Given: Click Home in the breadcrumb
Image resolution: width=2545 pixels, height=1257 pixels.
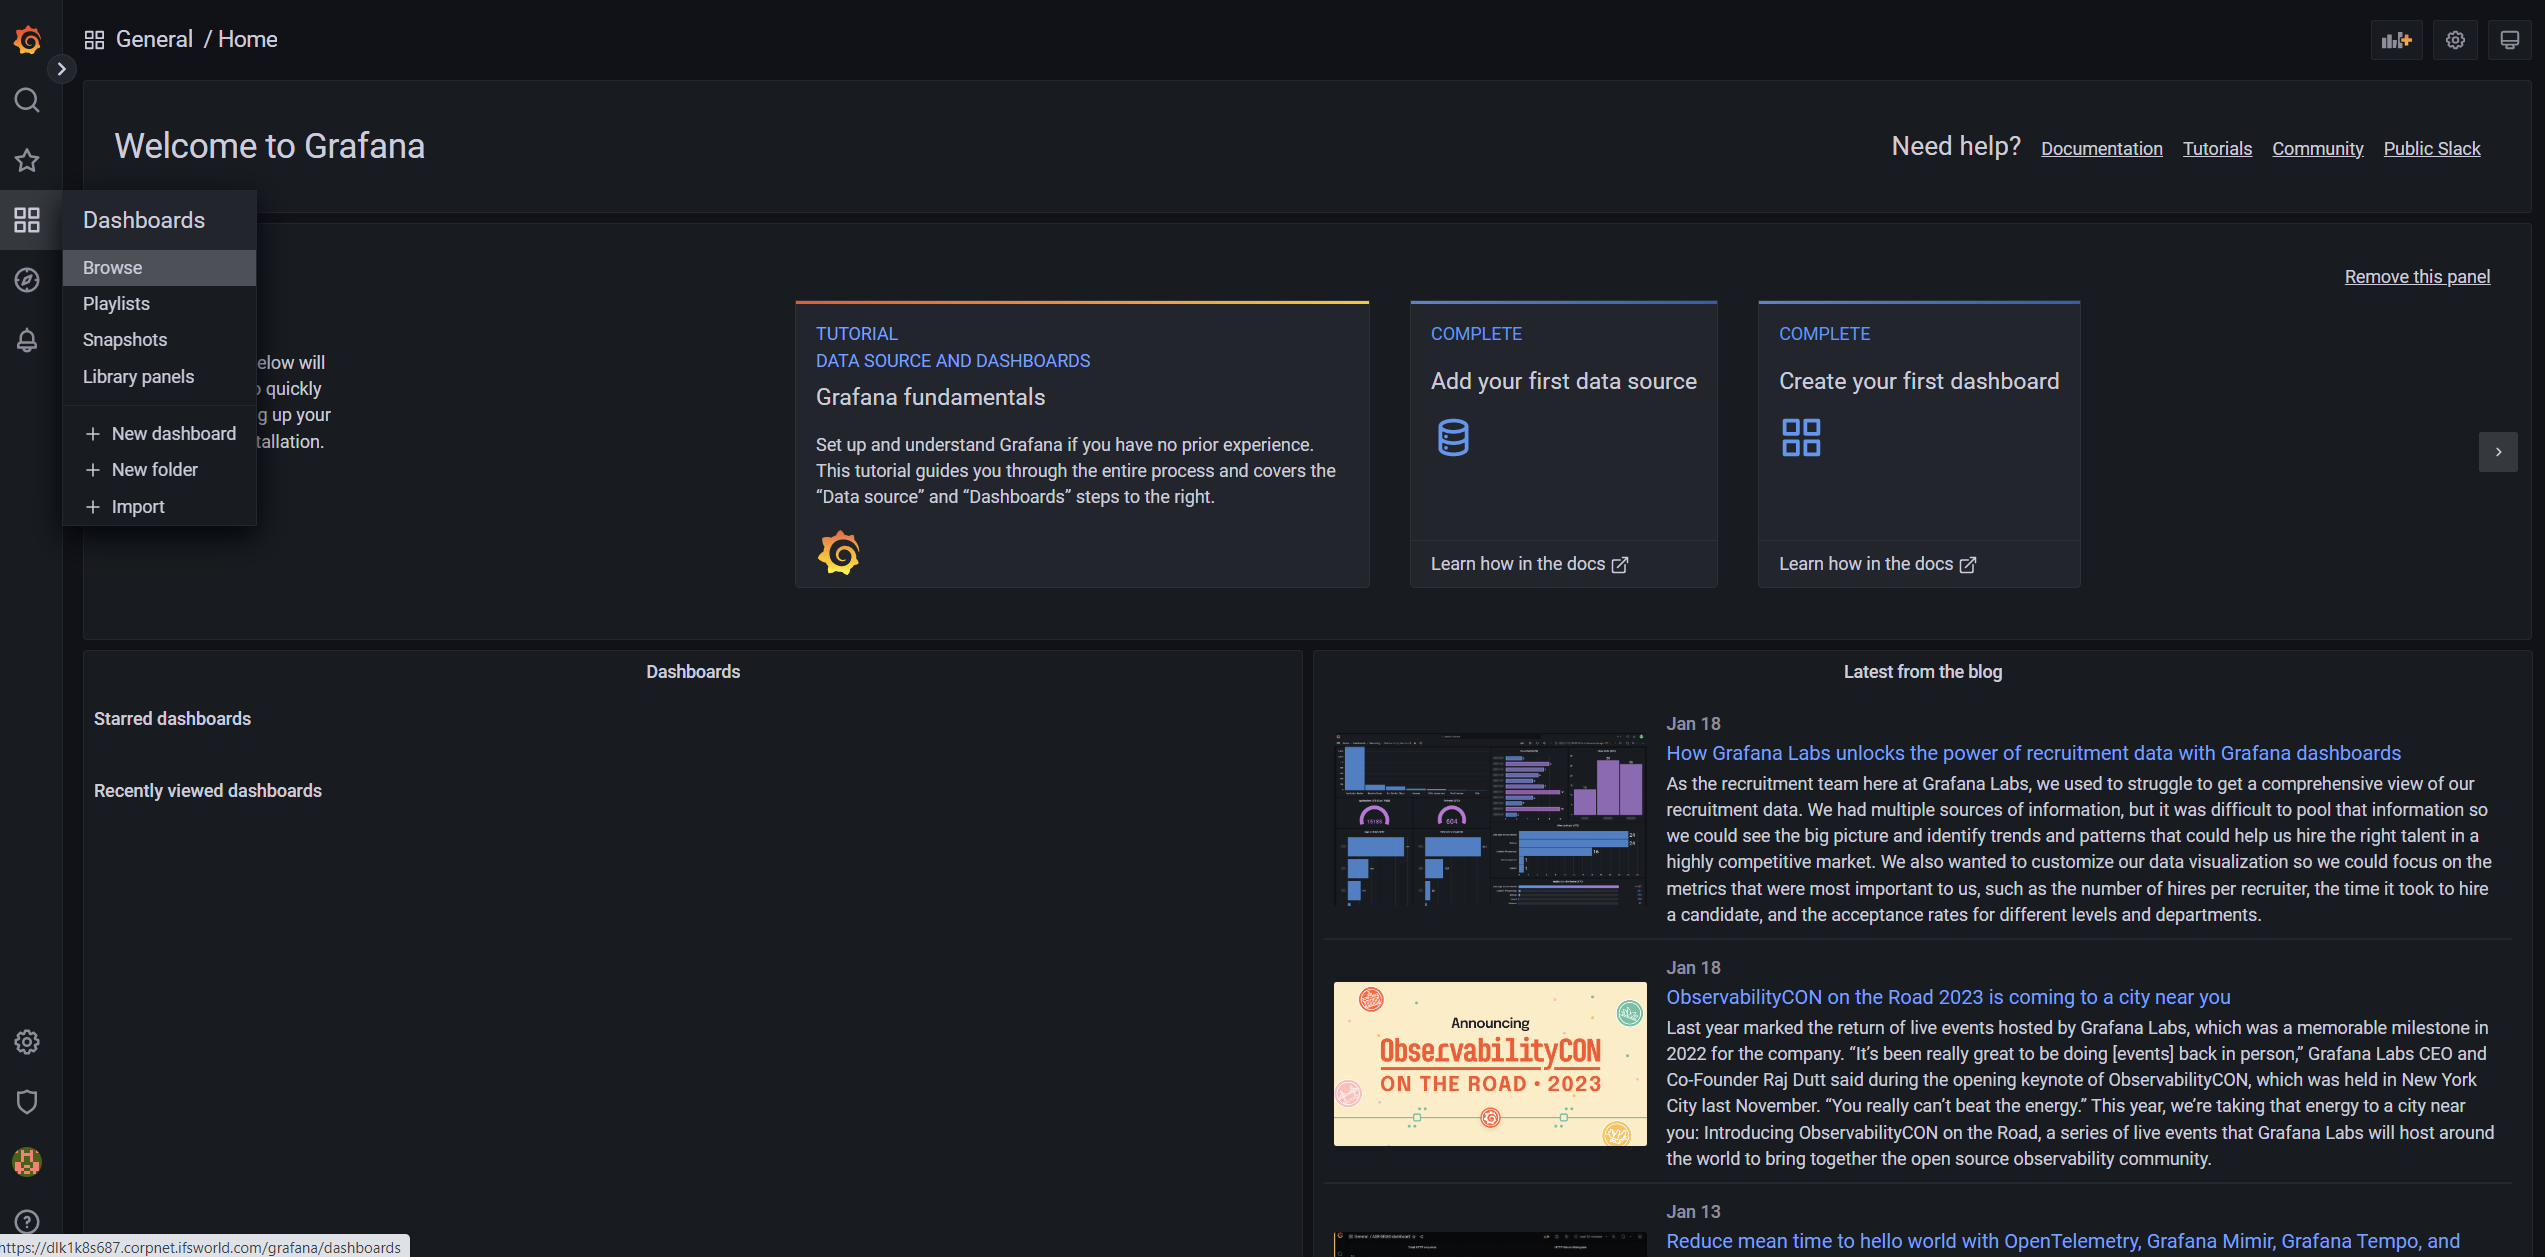Looking at the screenshot, I should [x=248, y=39].
